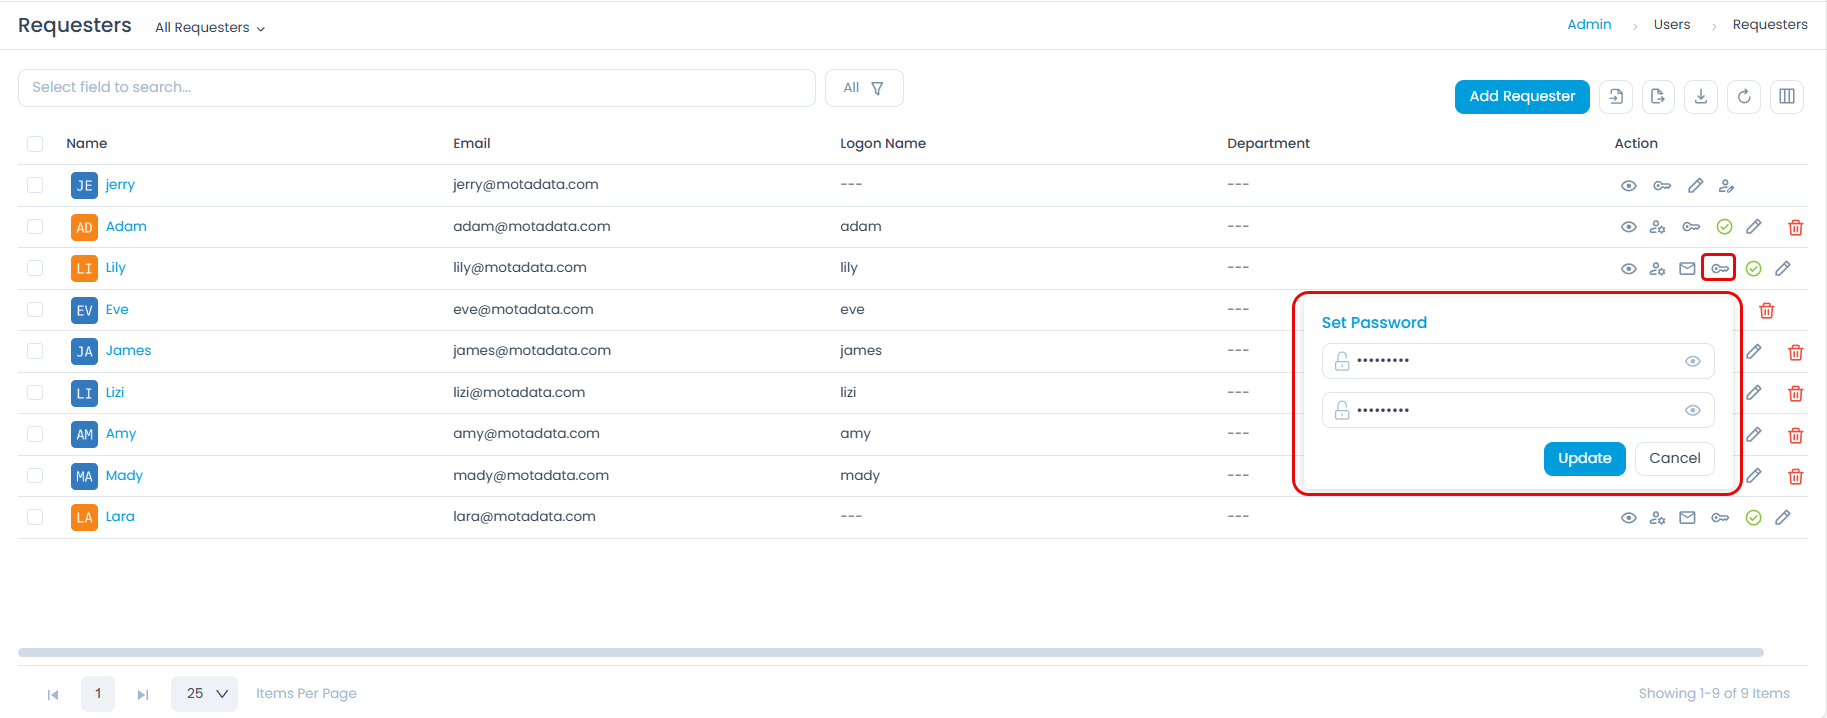
Task: Click the search field input
Action: (x=417, y=88)
